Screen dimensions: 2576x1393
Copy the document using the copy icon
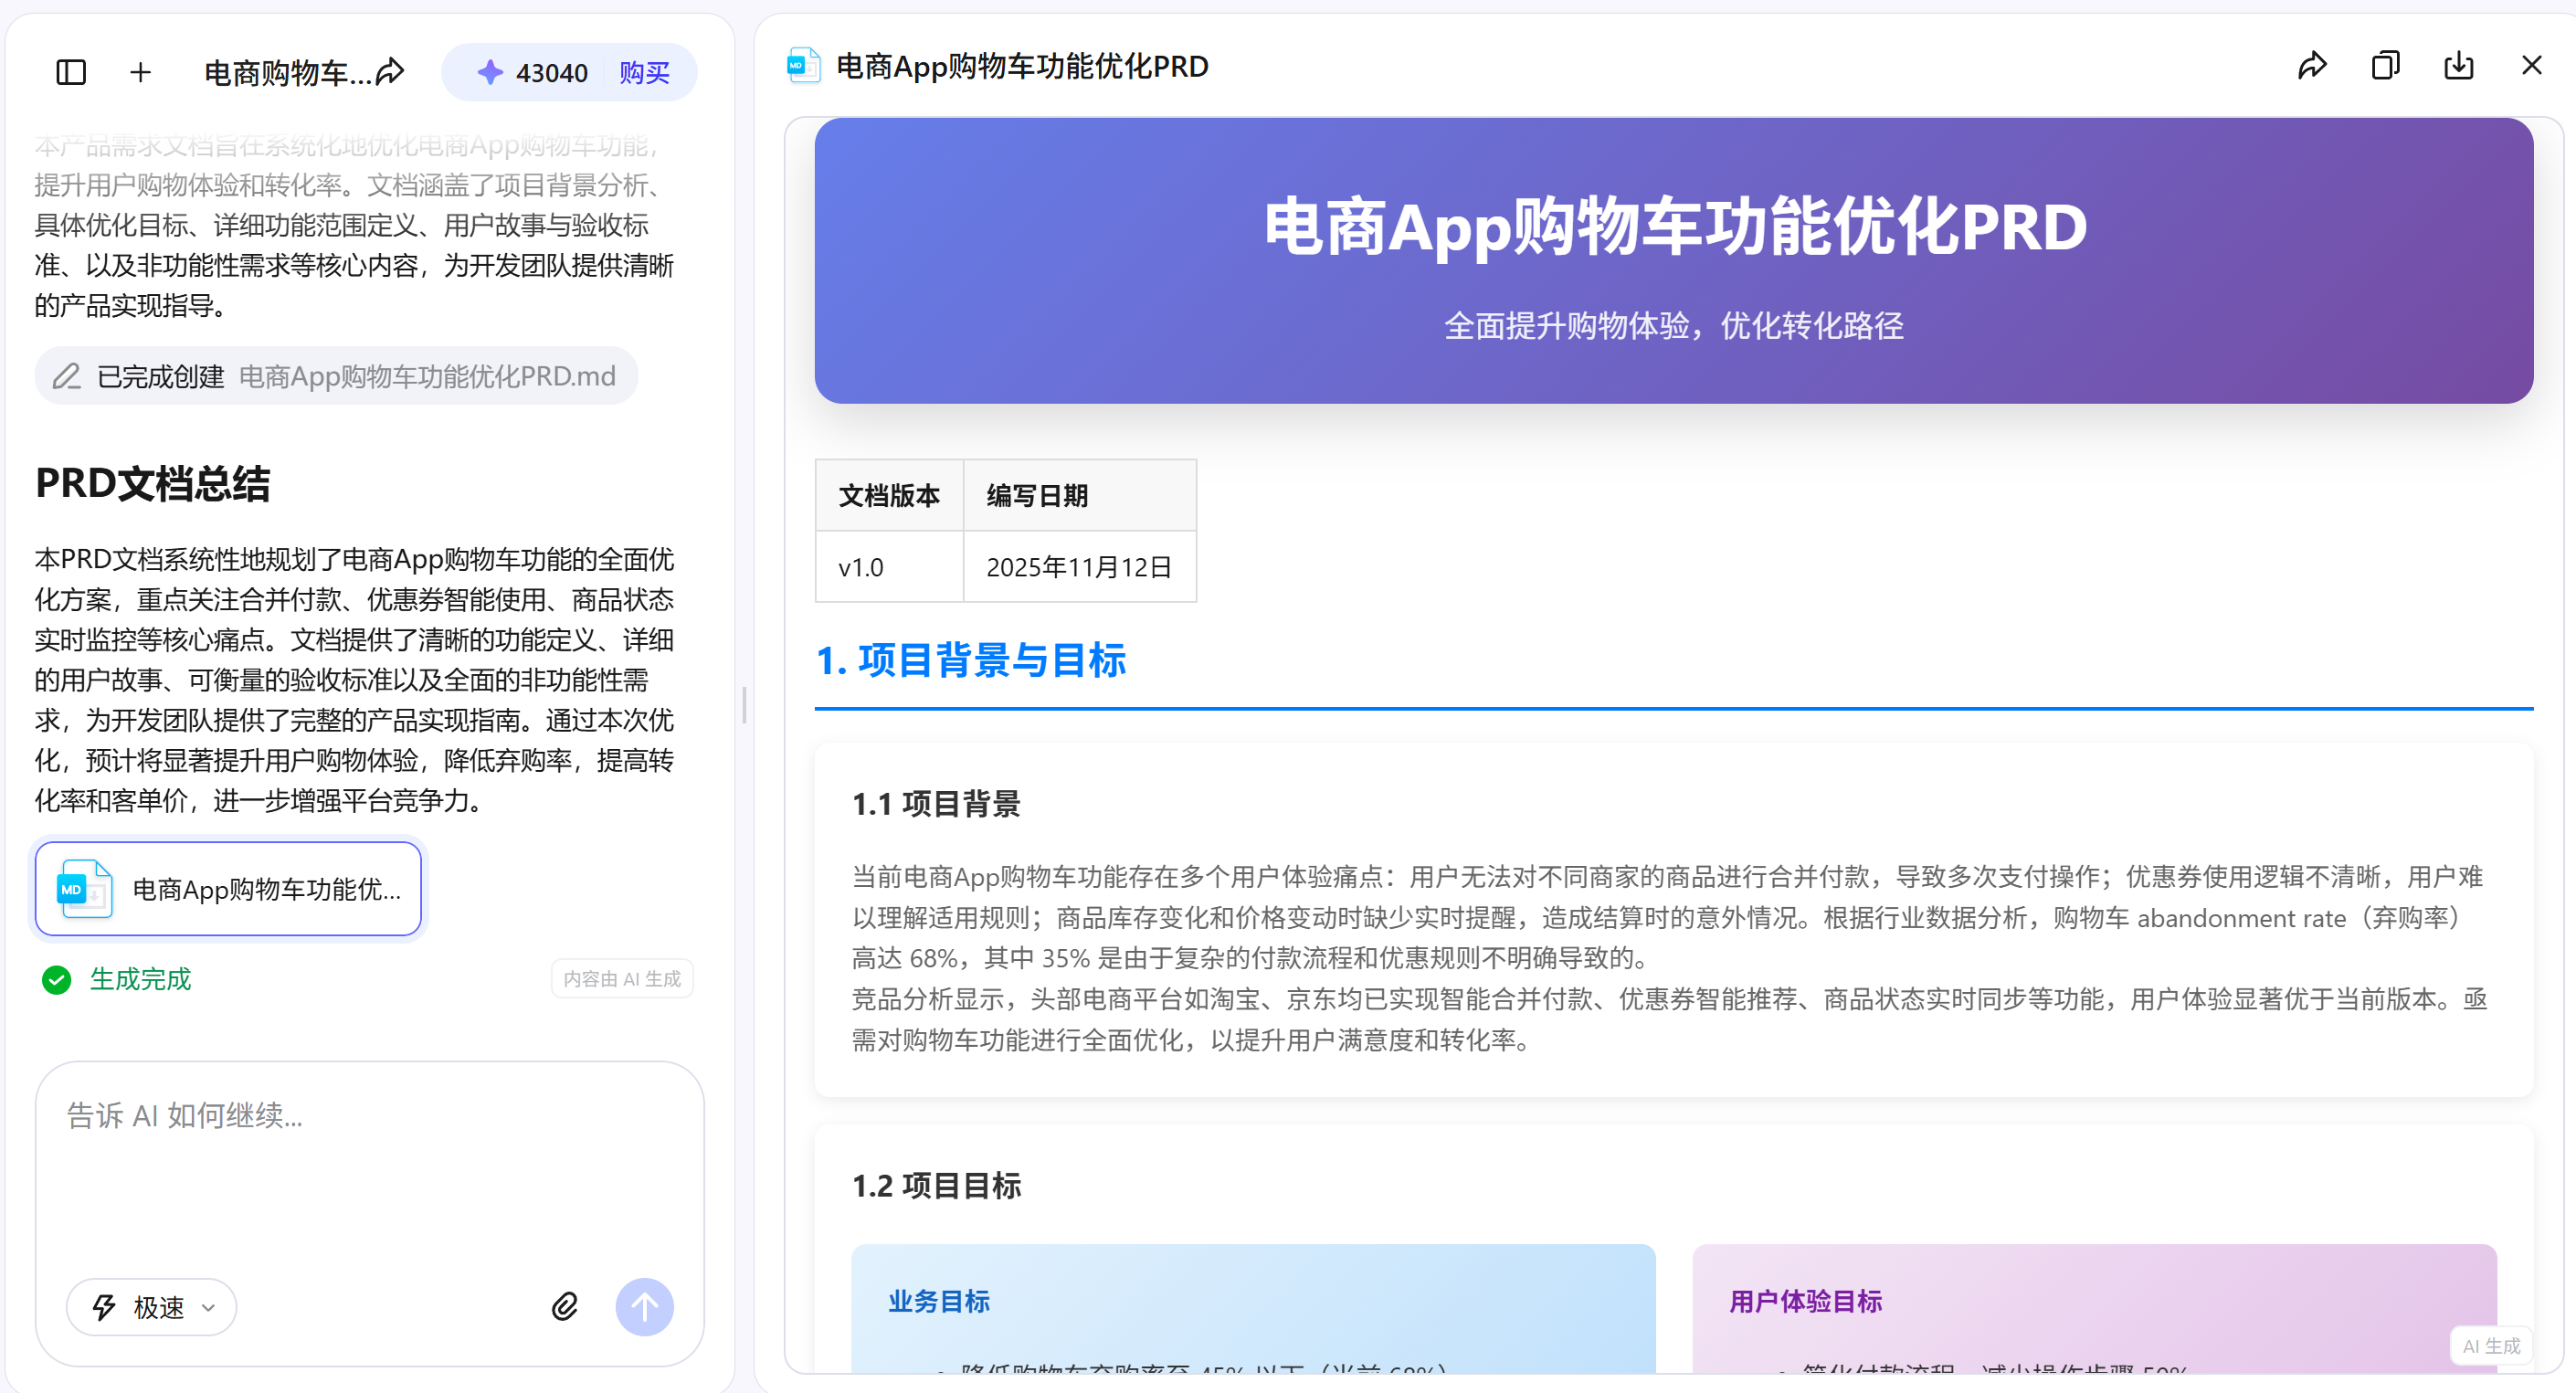pyautogui.click(x=2386, y=65)
